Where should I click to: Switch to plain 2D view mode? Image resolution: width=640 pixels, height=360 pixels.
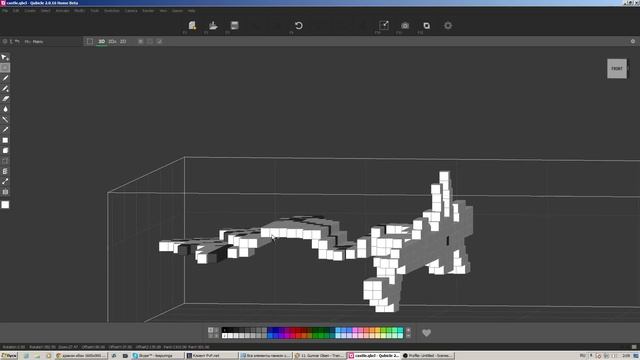pos(123,41)
